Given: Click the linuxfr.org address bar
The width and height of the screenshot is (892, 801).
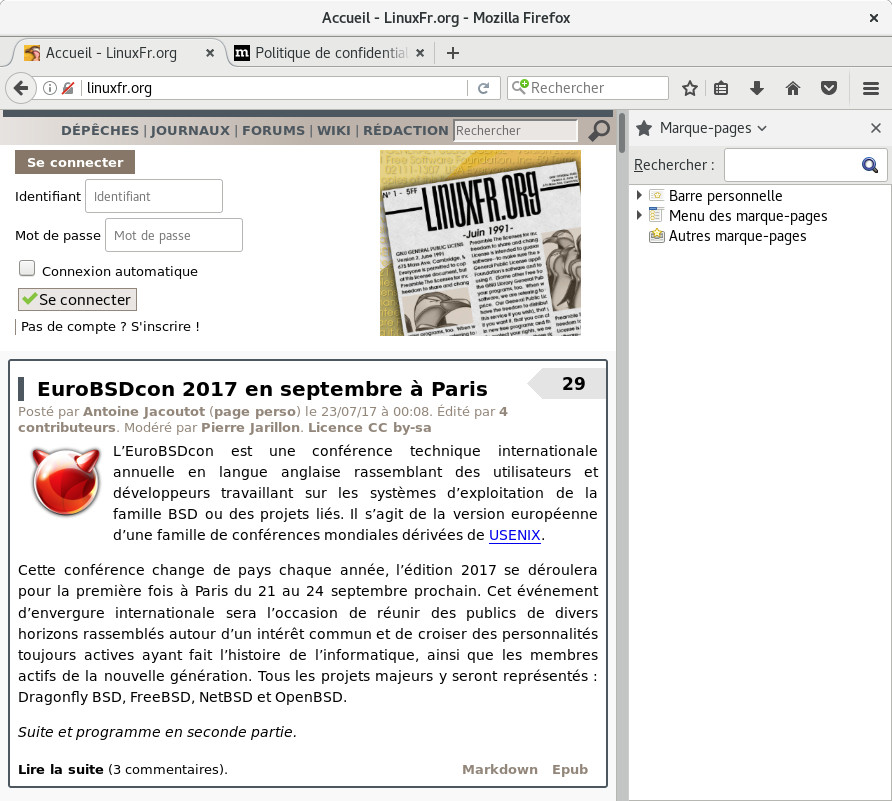Looking at the screenshot, I should (x=273, y=88).
